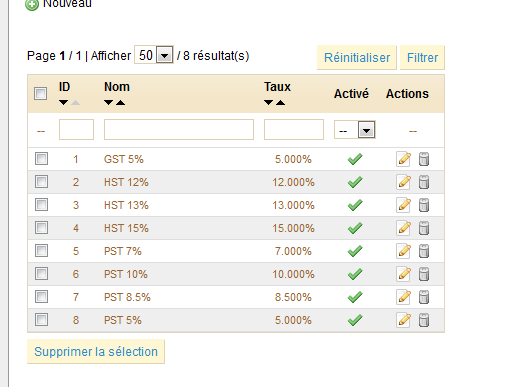Viewport: 518px width, 387px height.
Task: Focus the Nom filter input field
Action: 179,129
